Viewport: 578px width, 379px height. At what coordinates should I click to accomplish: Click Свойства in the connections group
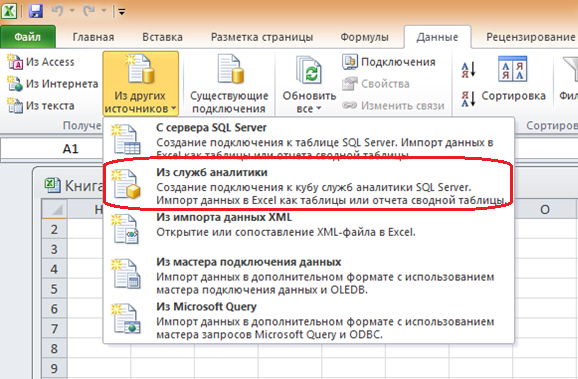point(376,84)
